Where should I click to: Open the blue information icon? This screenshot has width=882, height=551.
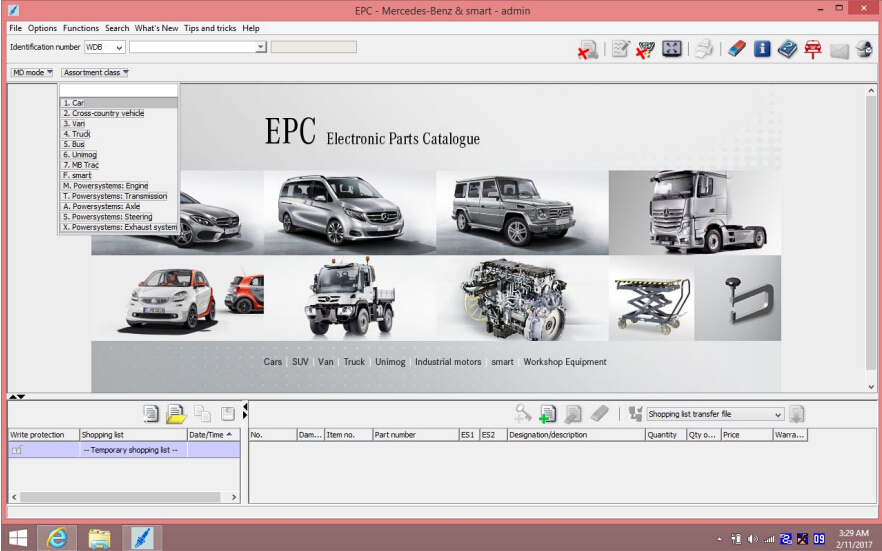coord(762,49)
